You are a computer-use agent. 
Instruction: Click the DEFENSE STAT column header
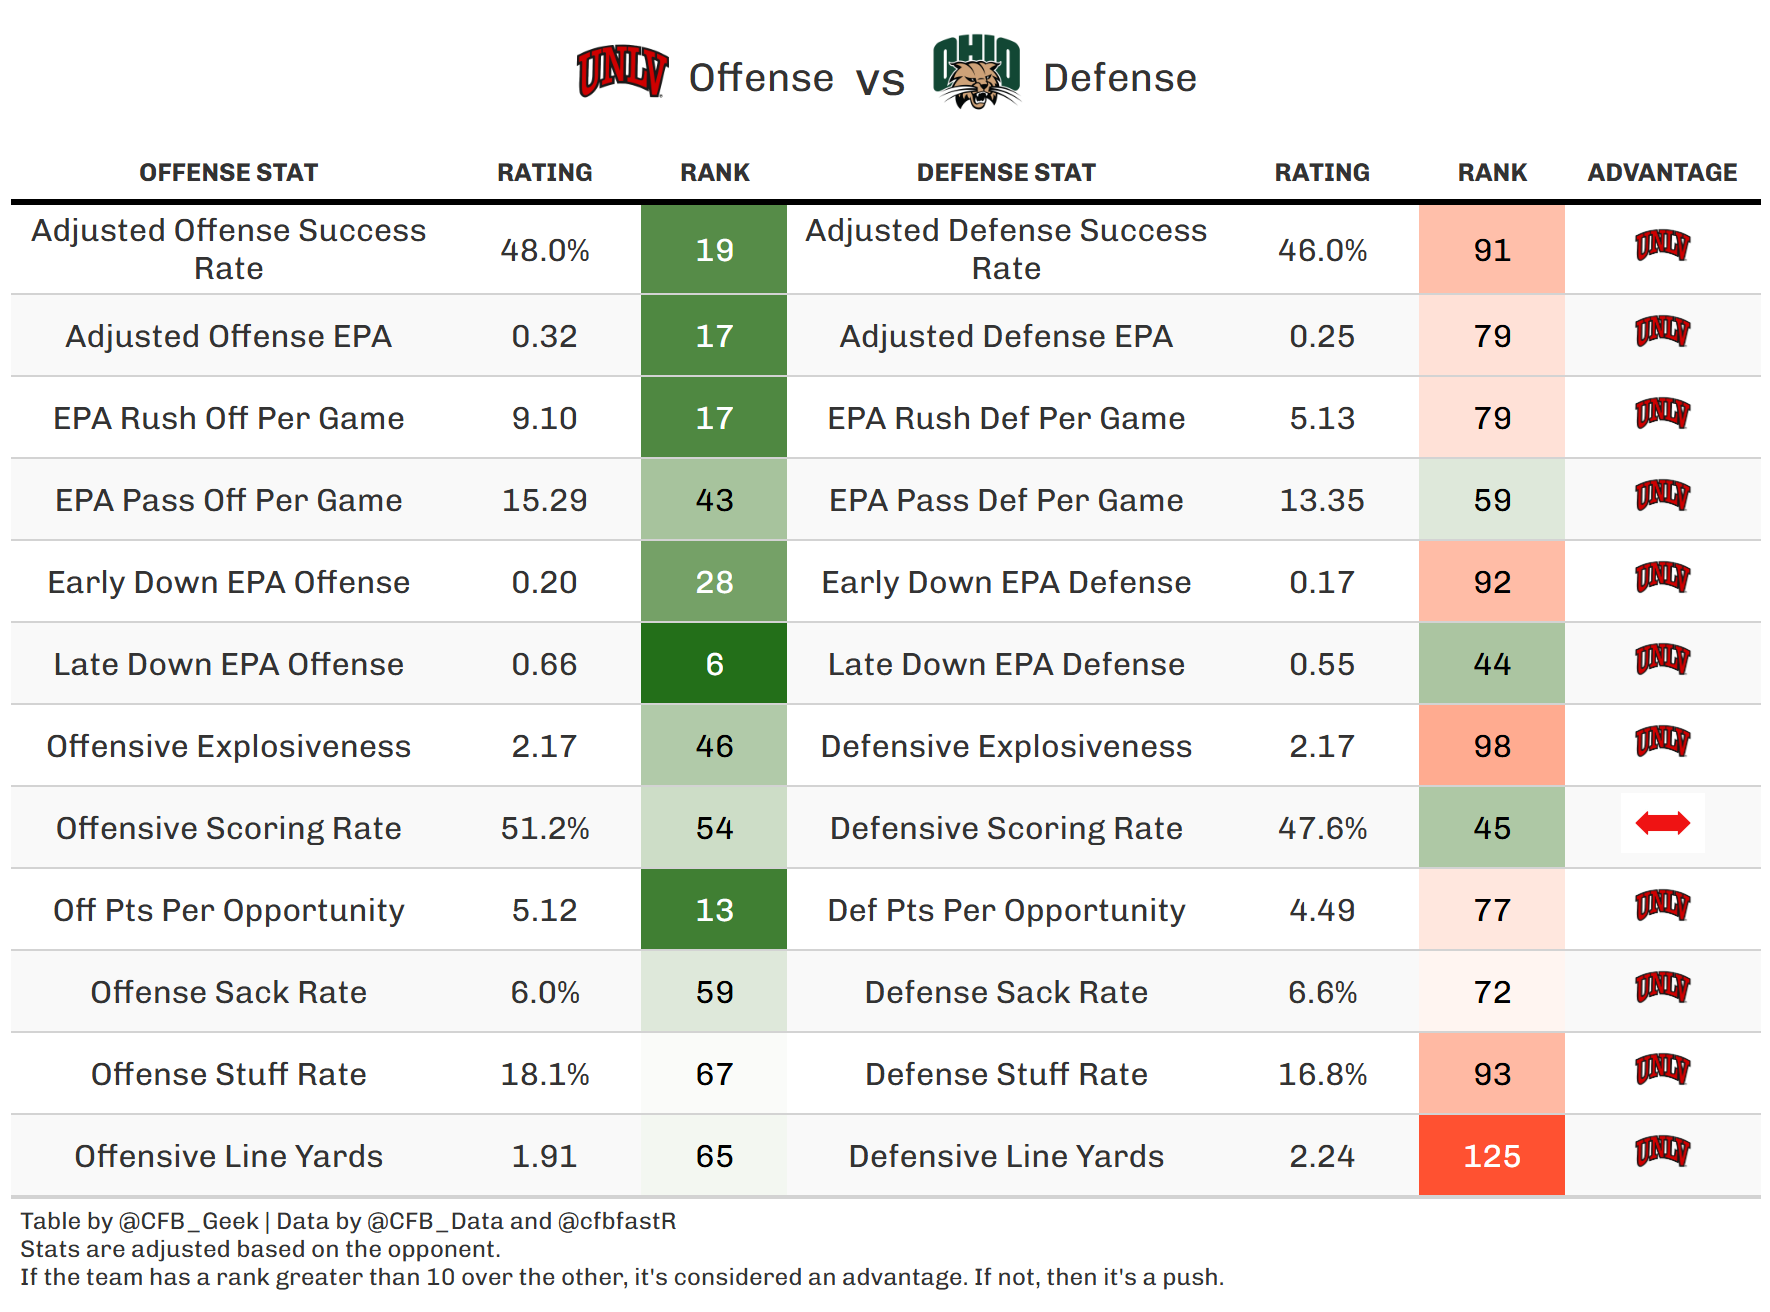(x=1006, y=173)
